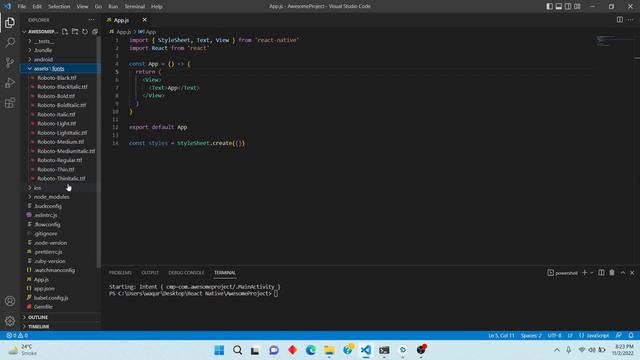The height and width of the screenshot is (360, 640).
Task: Open the Terminal menu
Action: pyautogui.click(x=134, y=6)
